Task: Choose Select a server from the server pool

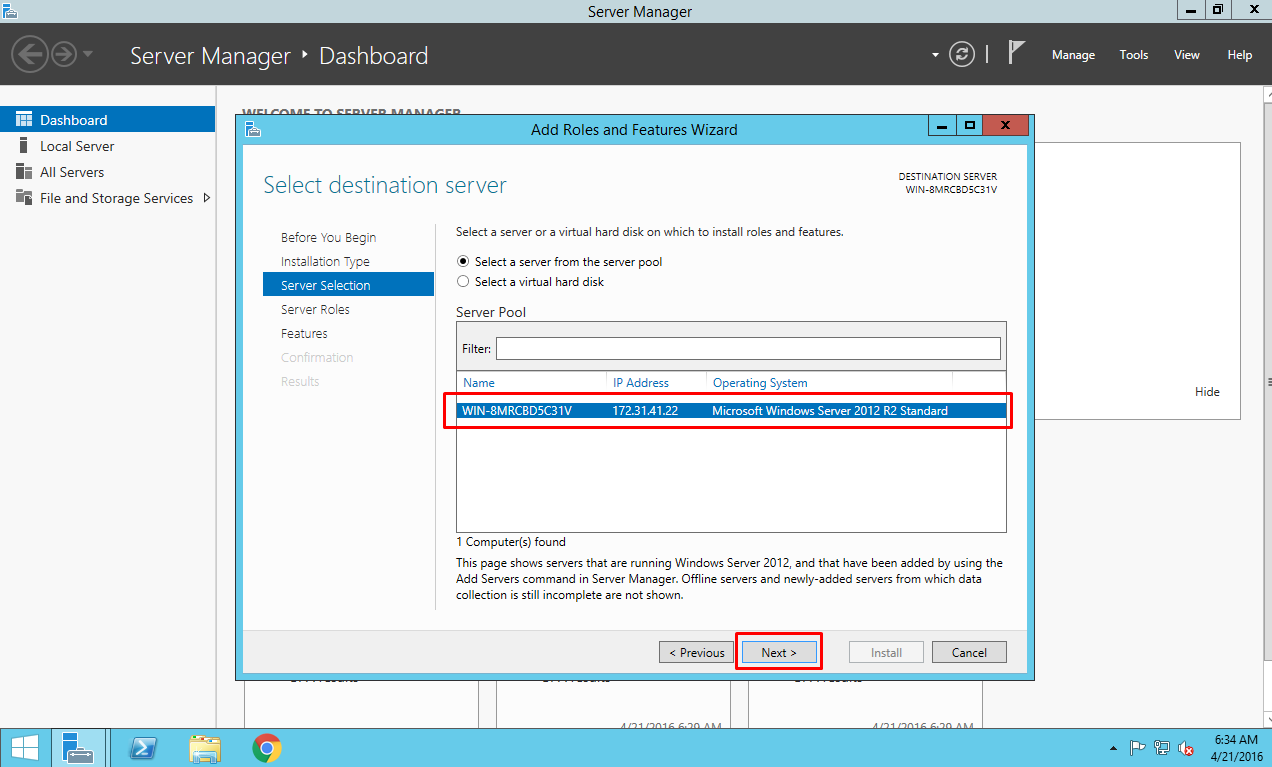Action: point(462,262)
